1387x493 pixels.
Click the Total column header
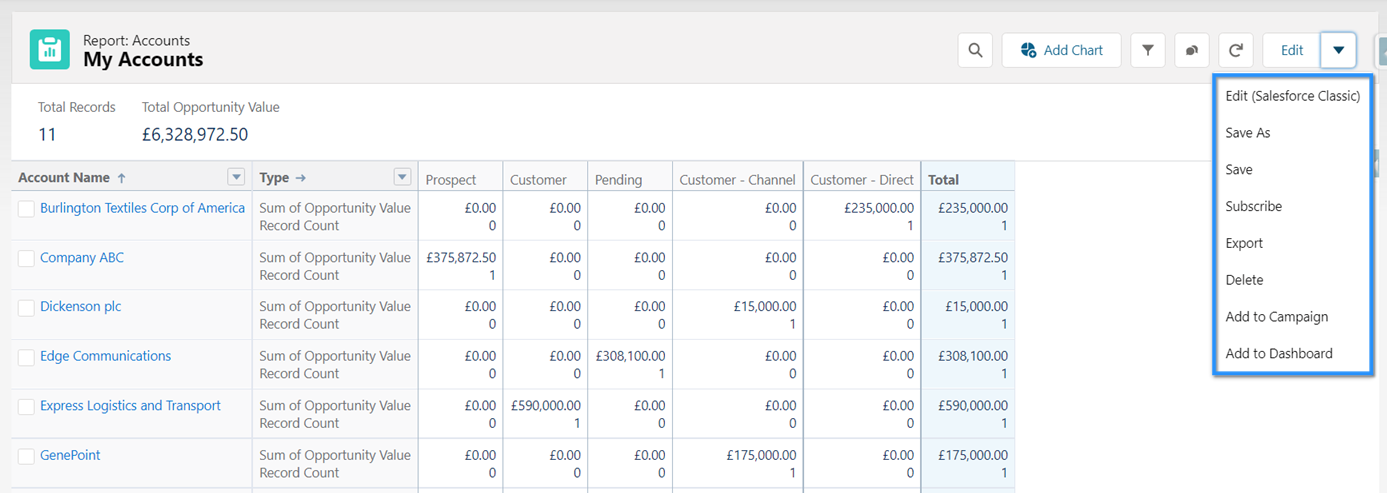(943, 180)
